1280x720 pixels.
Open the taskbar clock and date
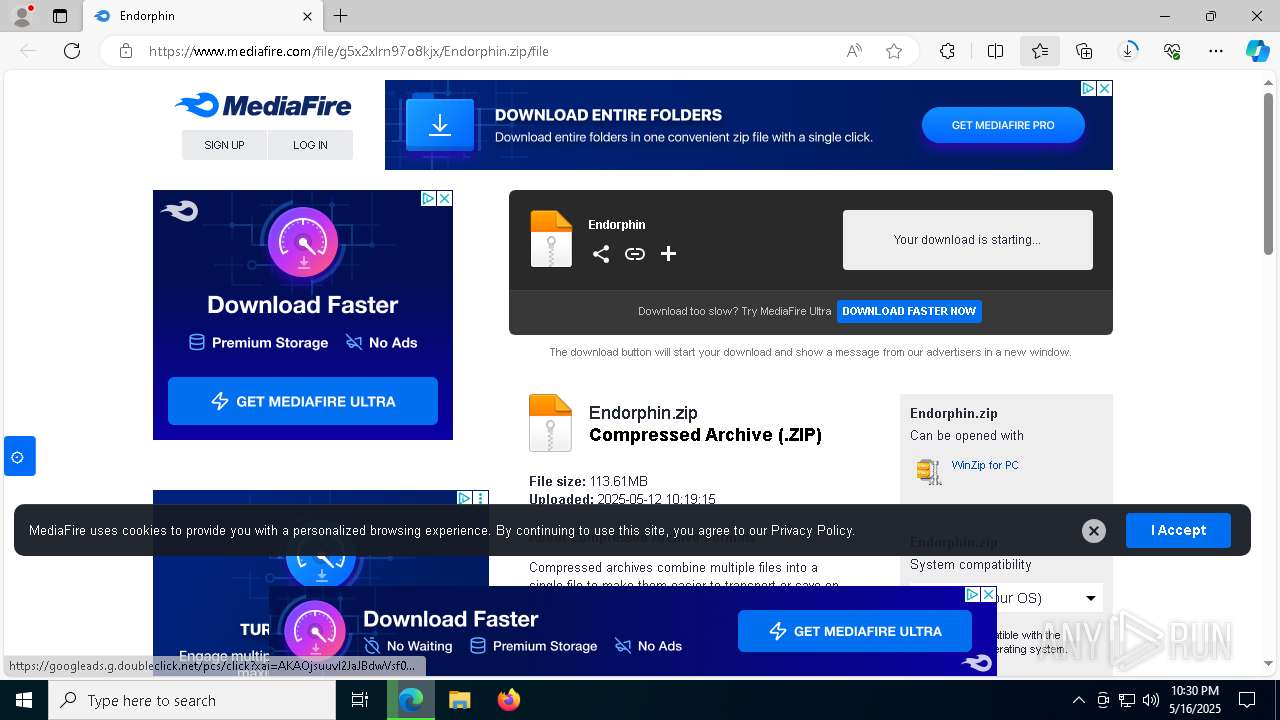[1195, 700]
